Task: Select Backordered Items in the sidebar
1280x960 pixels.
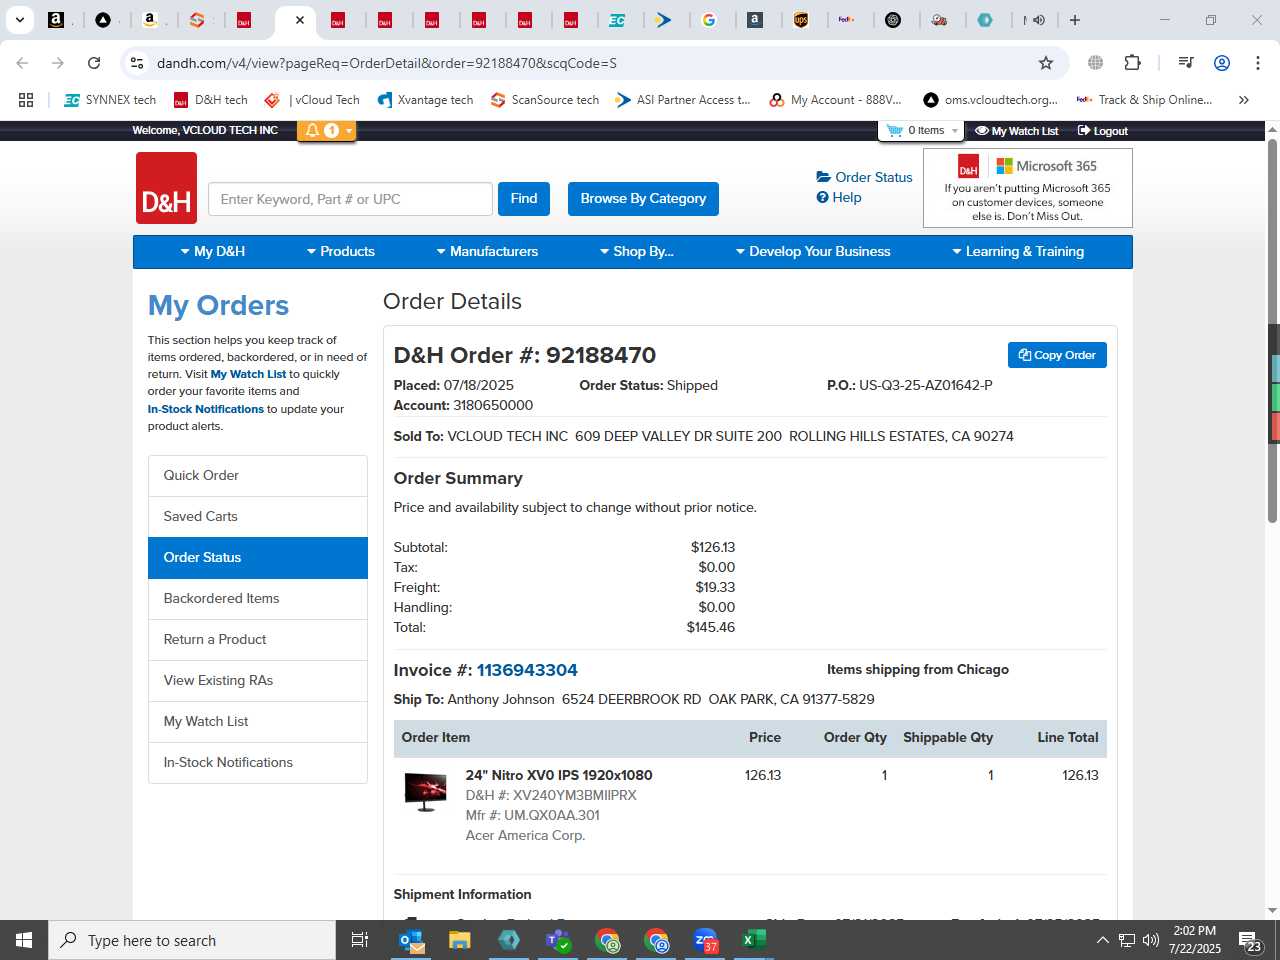Action: click(258, 599)
